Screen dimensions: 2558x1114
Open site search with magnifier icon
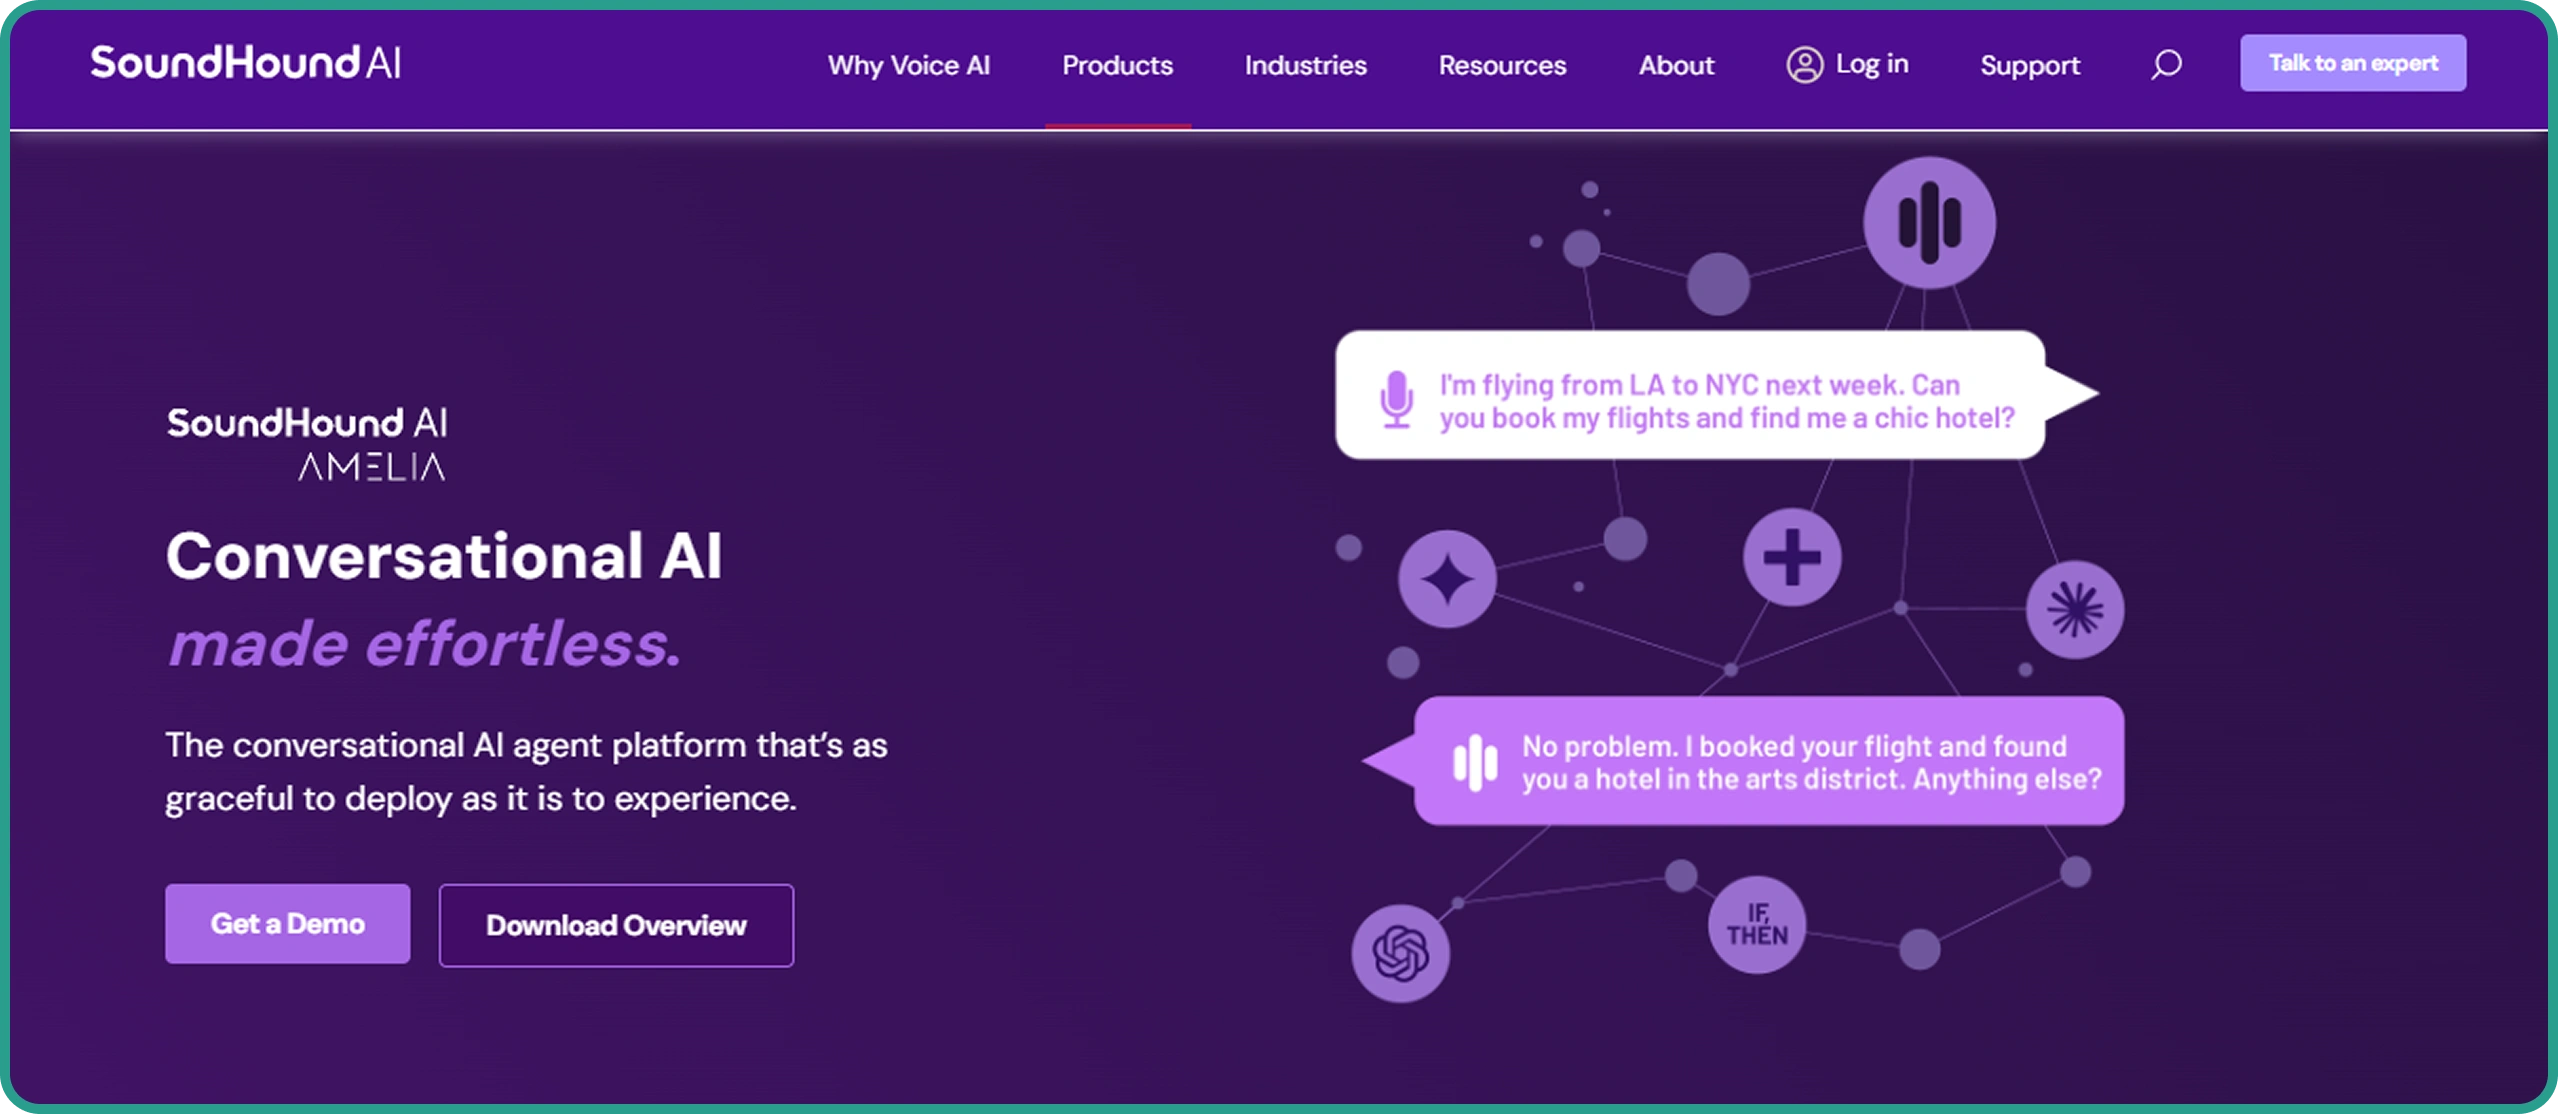(2166, 65)
